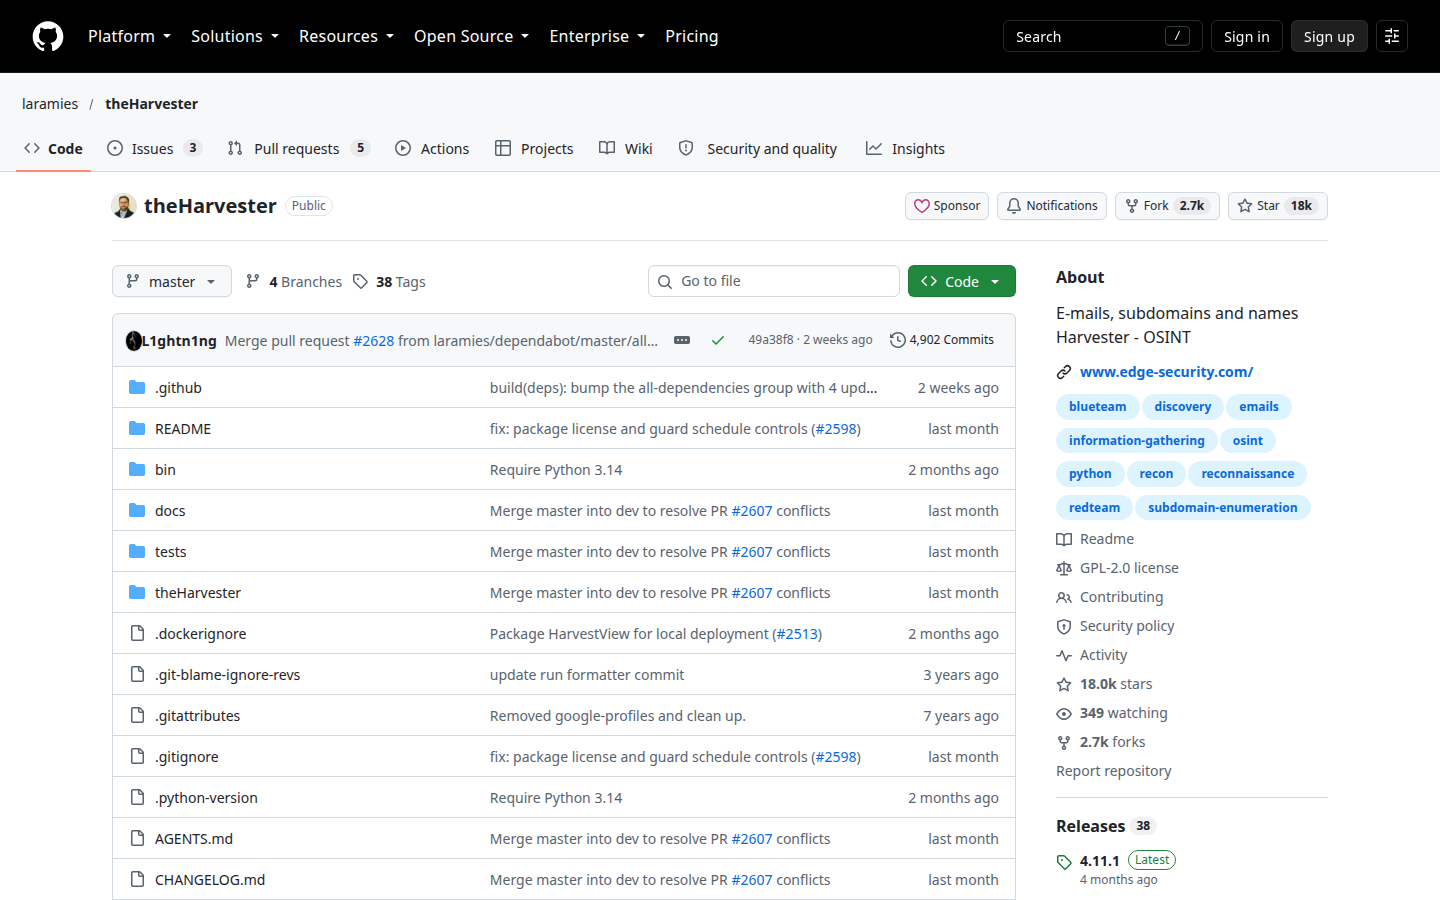Open the Pull requests tab
The width and height of the screenshot is (1440, 900).
click(298, 148)
